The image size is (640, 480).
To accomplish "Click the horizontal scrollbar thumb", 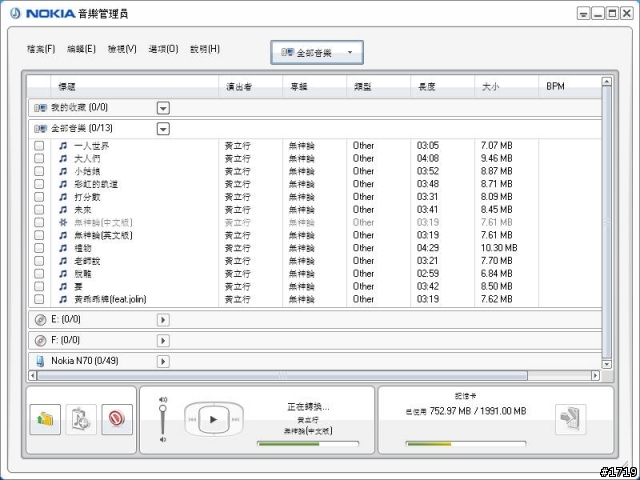I will click(x=282, y=375).
